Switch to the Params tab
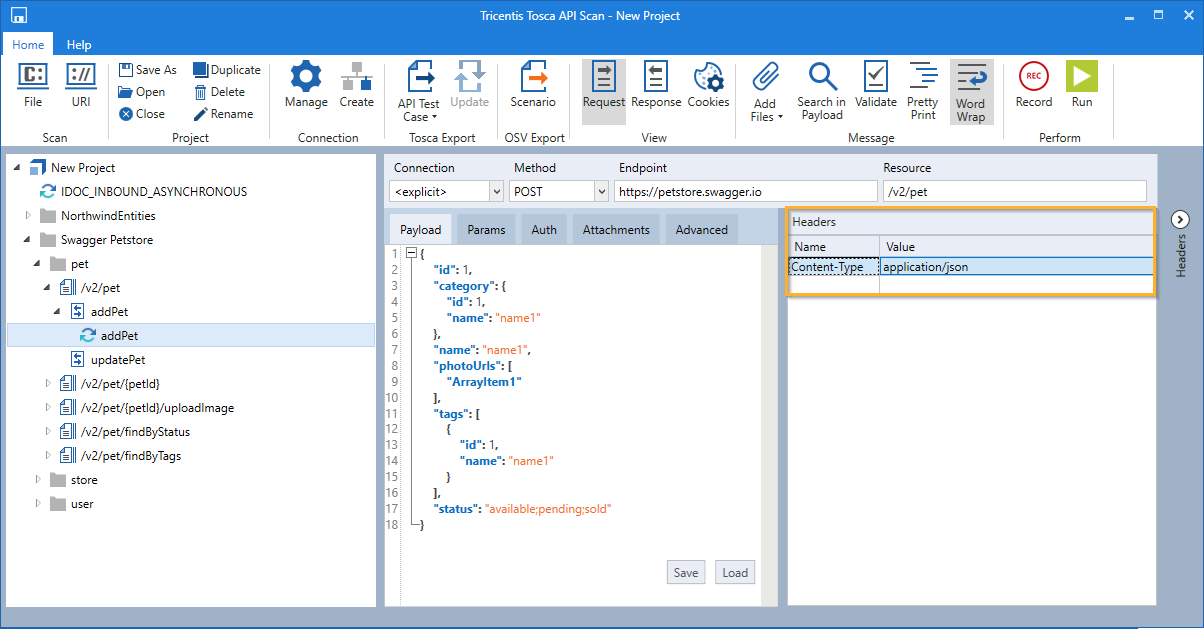Viewport: 1204px width, 629px height. click(x=486, y=230)
